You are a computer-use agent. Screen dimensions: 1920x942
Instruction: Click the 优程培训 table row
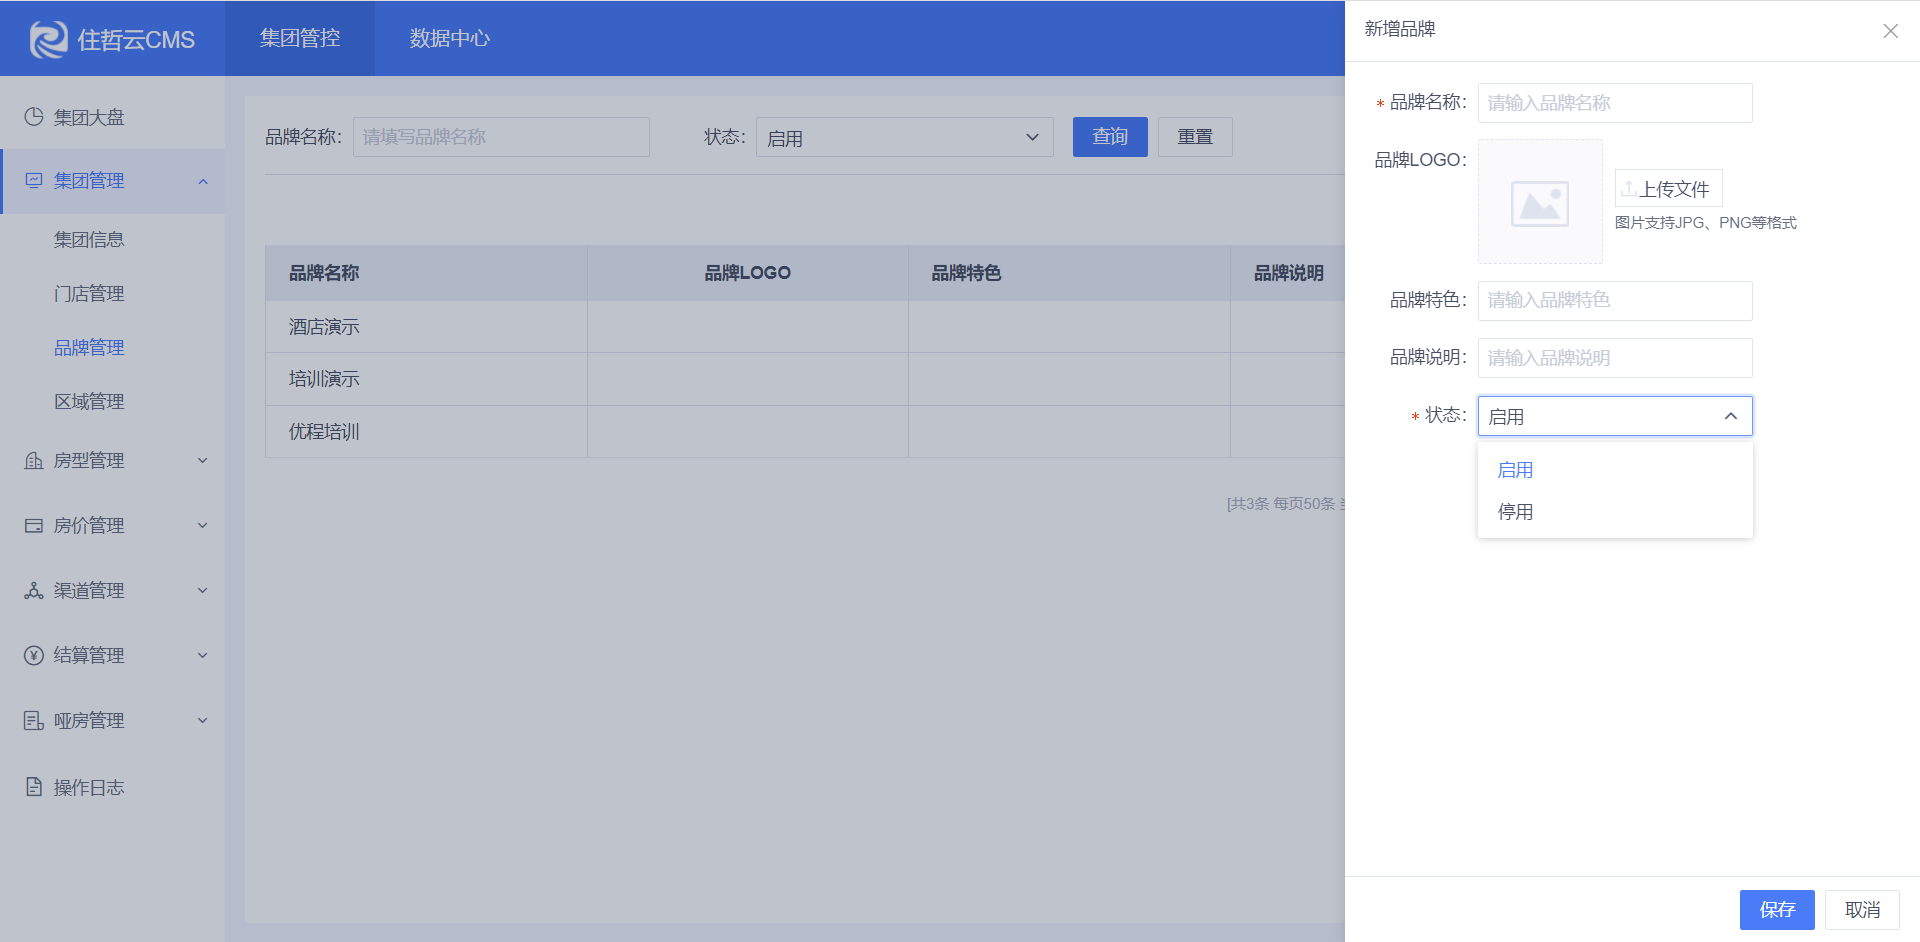[x=805, y=432]
